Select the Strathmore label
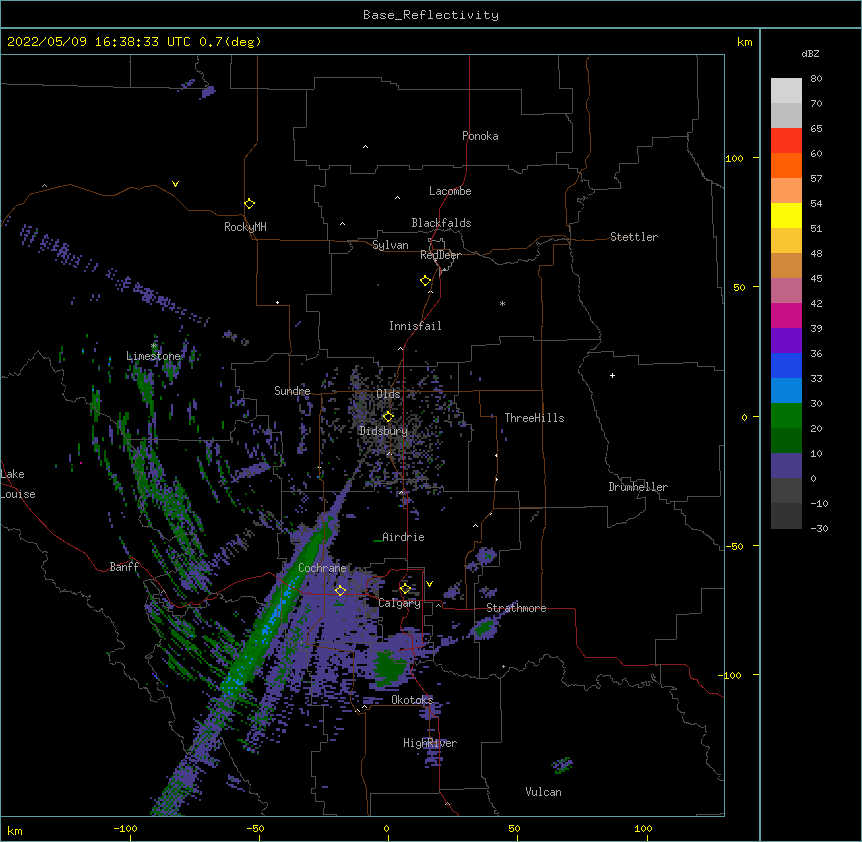Viewport: 862px width, 842px height. 516,608
